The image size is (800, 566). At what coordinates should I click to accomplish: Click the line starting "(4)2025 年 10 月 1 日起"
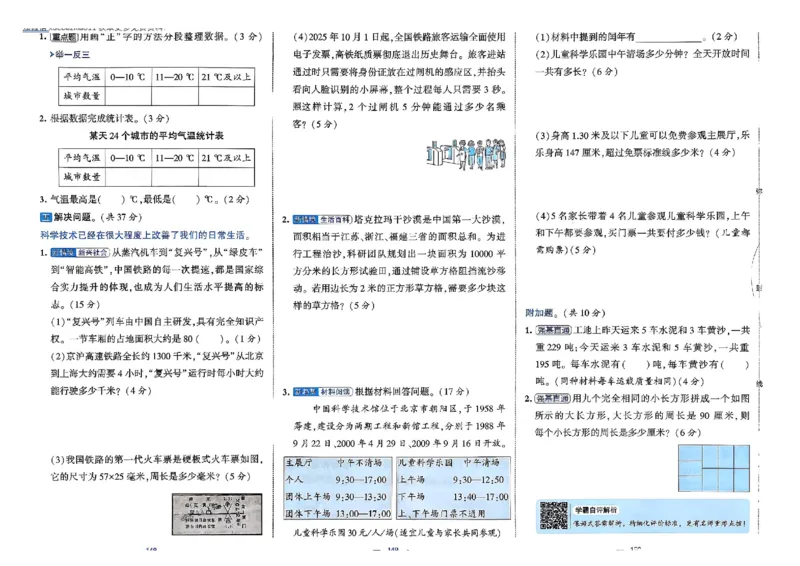pos(399,37)
